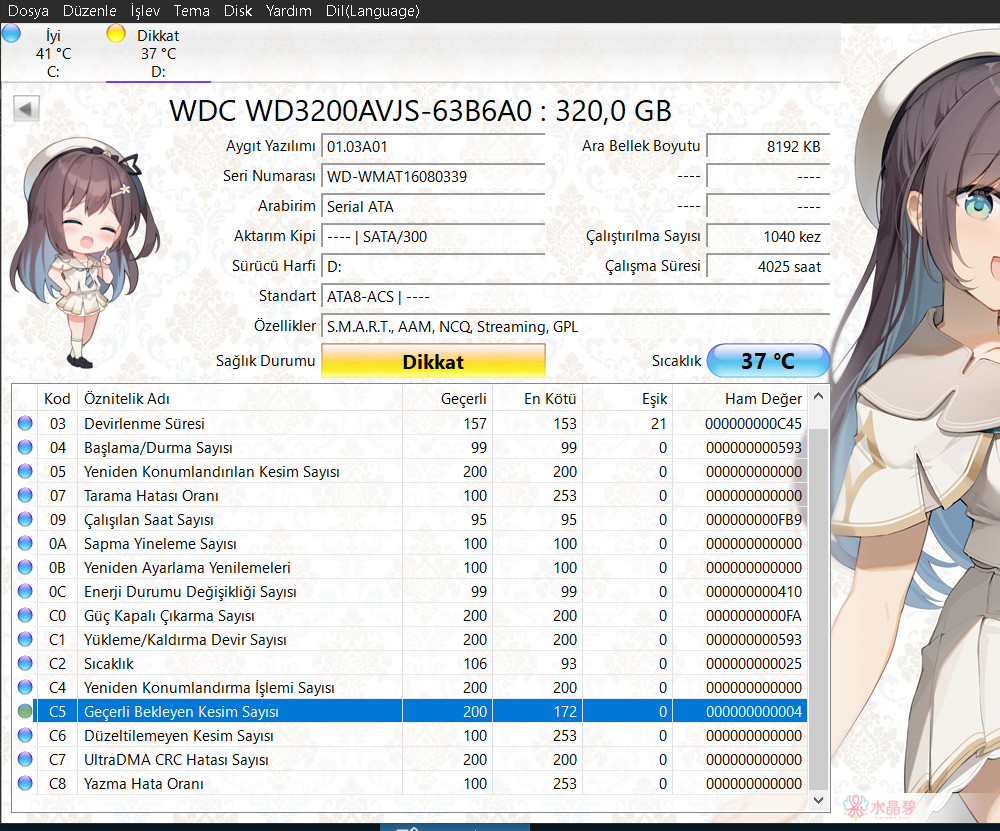Viewport: 1000px width, 831px height.
Task: Click the blue status orb for drive C:
Action: (x=11, y=33)
